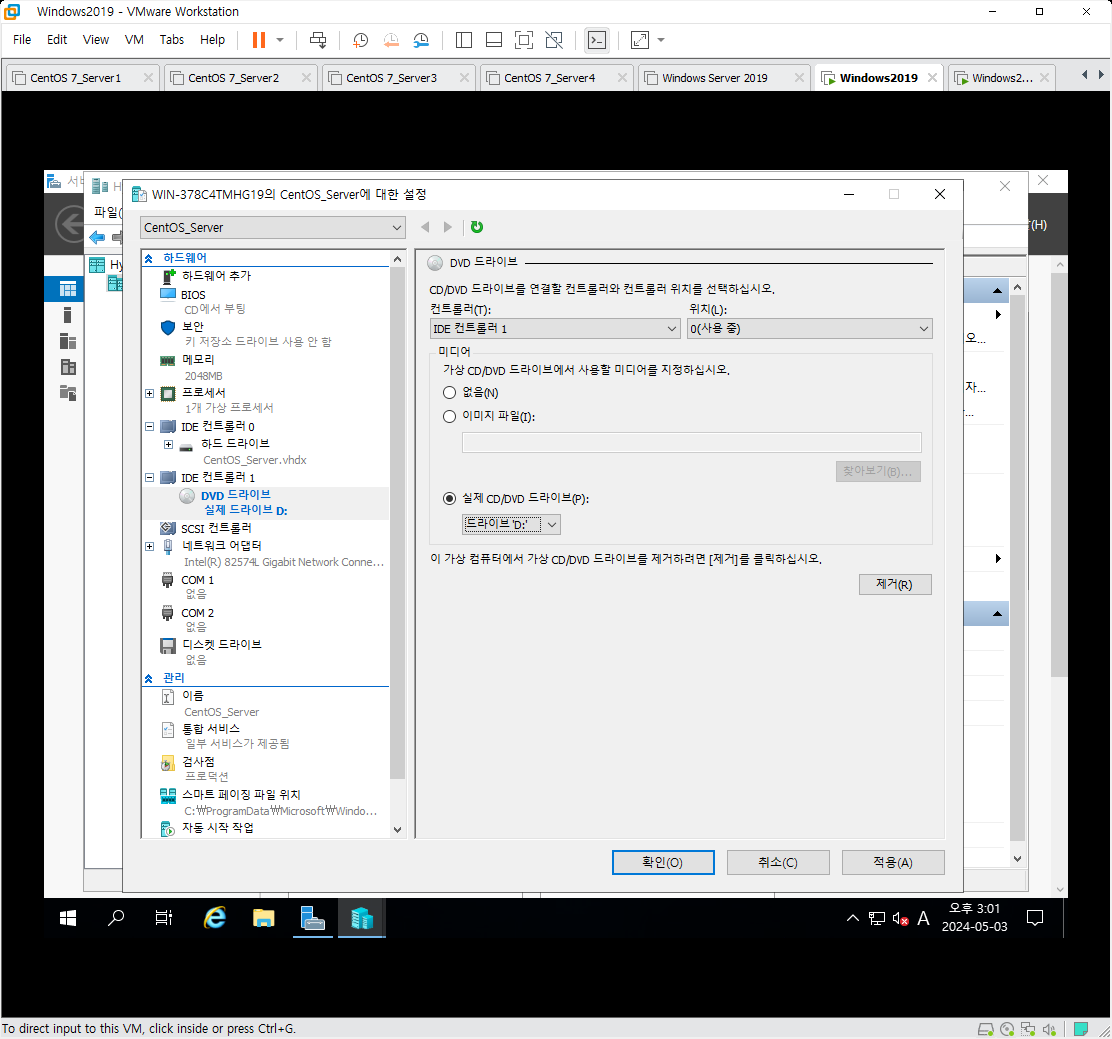Select 자동 시작 작업 item
The height and width of the screenshot is (1039, 1112).
[x=218, y=828]
